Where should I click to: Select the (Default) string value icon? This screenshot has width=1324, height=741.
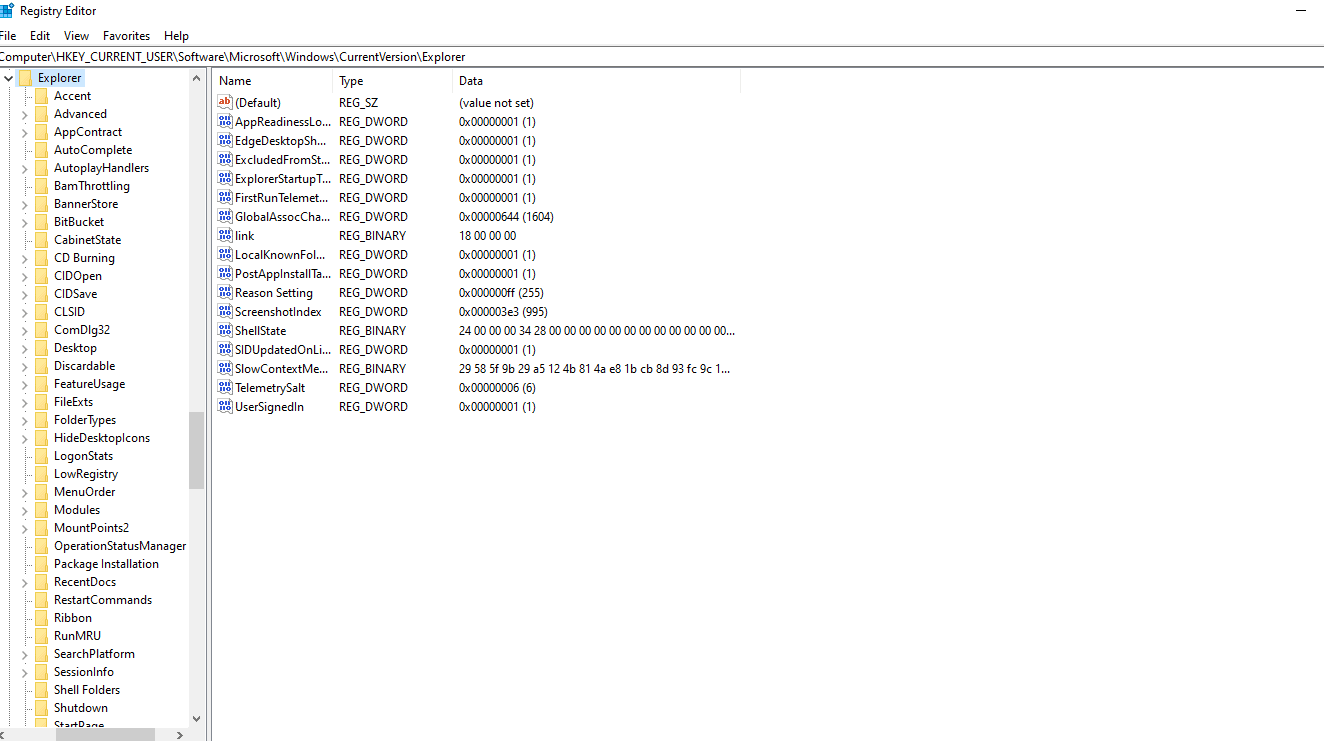pos(225,103)
